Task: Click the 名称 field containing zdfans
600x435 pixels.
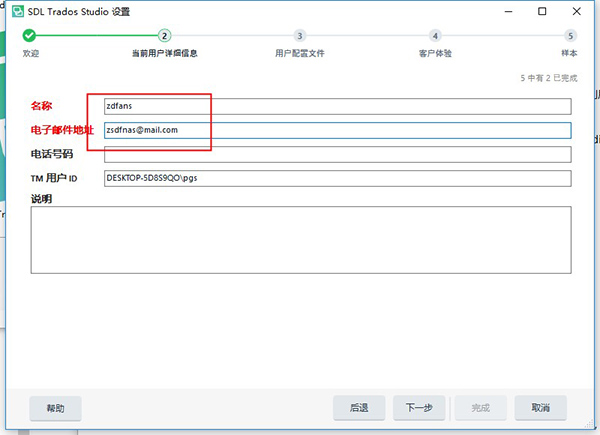Action: (336, 105)
